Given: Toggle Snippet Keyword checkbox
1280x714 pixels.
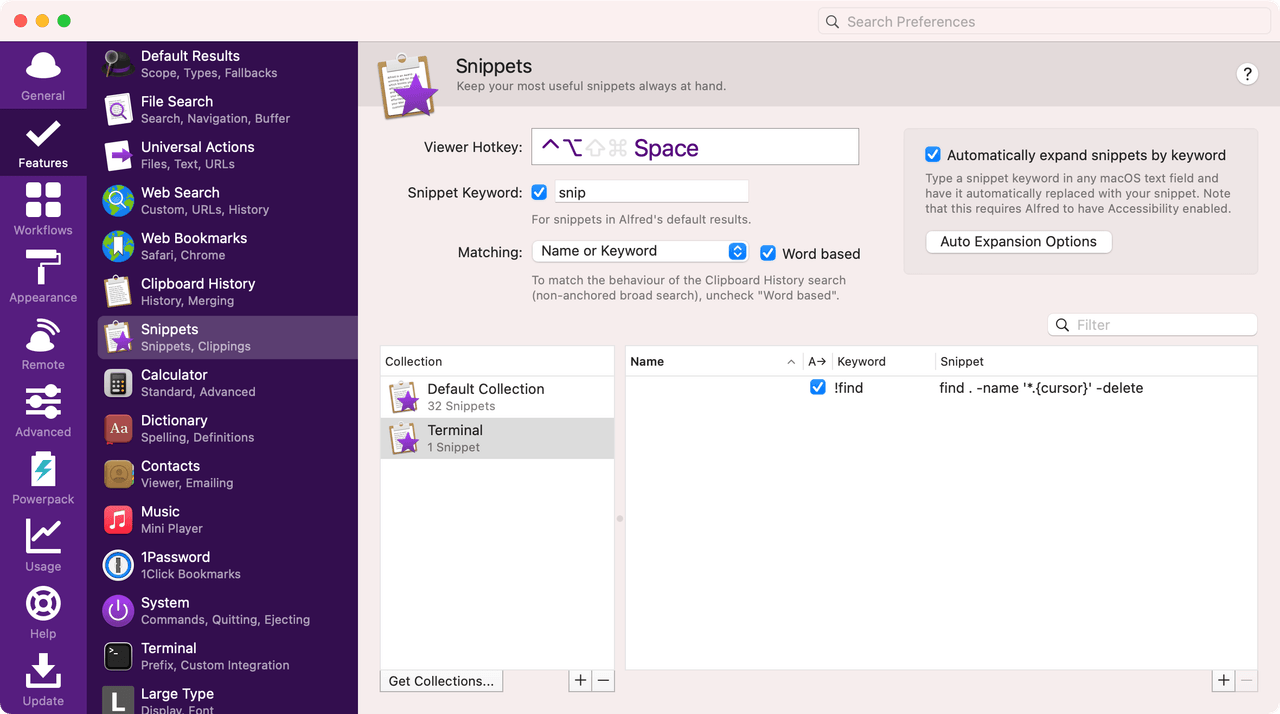Looking at the screenshot, I should (539, 192).
